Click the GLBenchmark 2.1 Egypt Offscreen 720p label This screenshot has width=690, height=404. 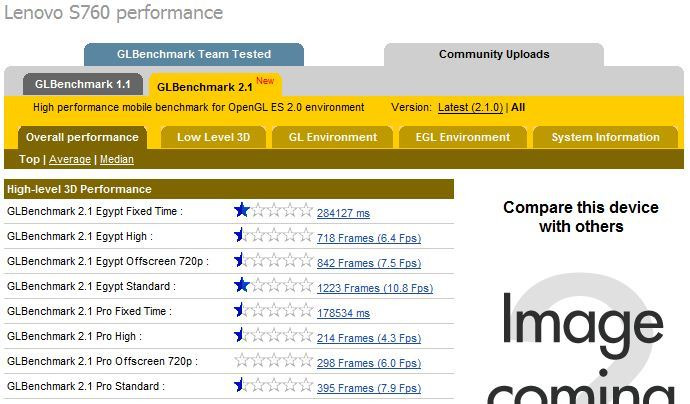click(108, 261)
